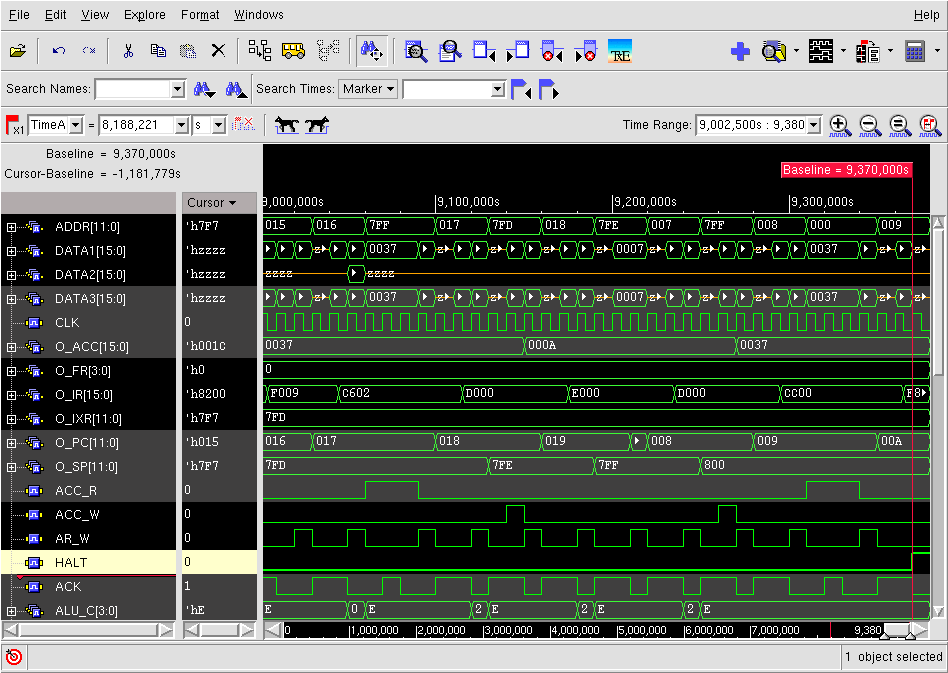This screenshot has width=948, height=673.
Task: Open file with the folder icon
Action: coord(18,51)
